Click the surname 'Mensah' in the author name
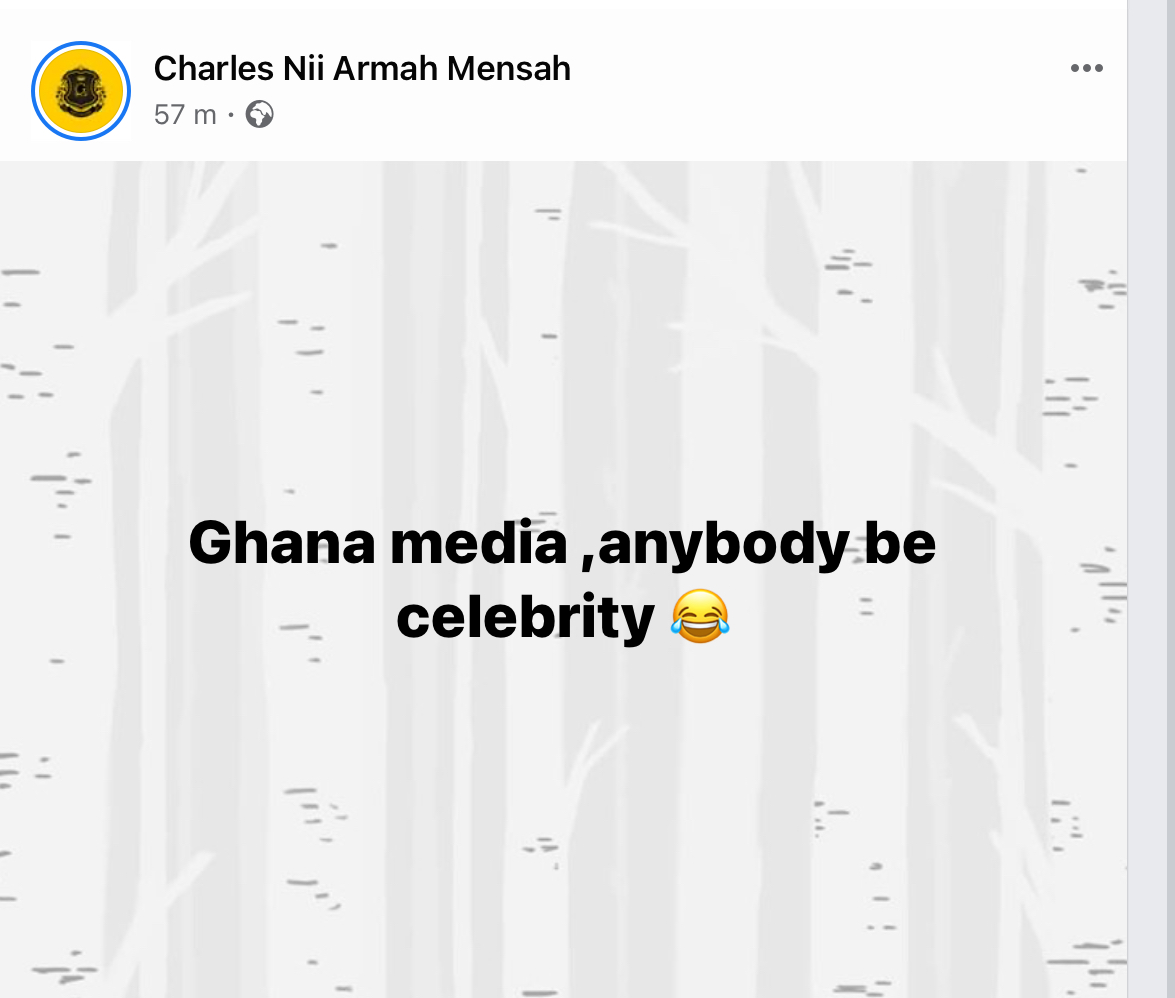Viewport: 1175px width, 998px height. [509, 69]
